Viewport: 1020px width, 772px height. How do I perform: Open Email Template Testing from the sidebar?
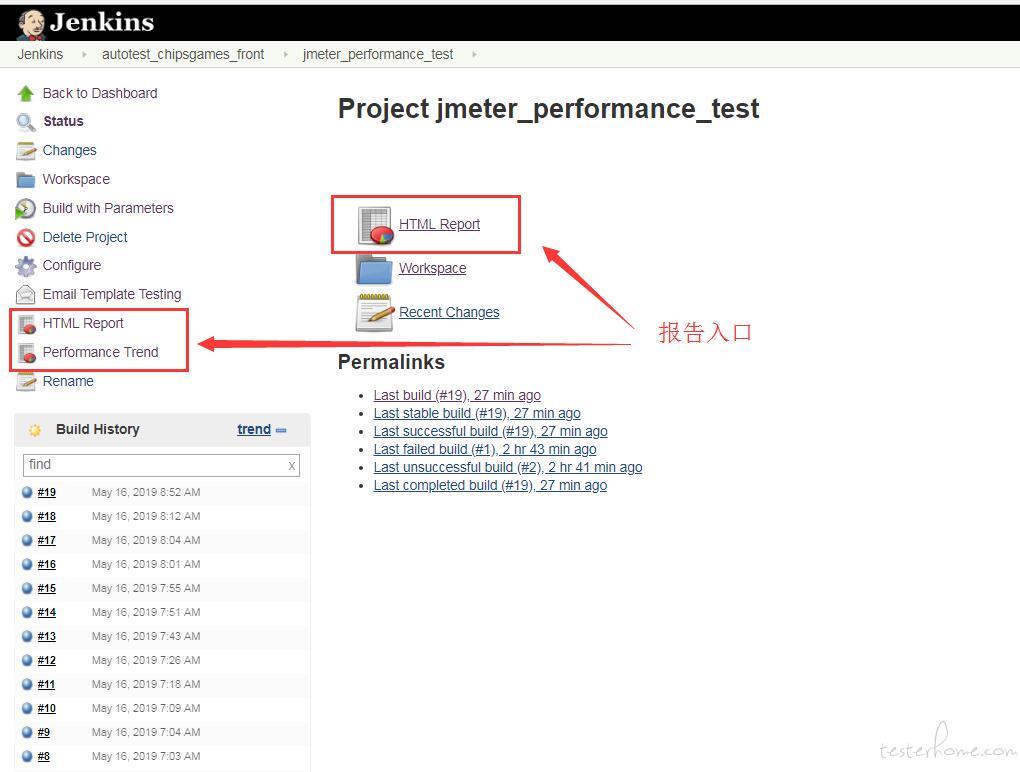click(x=112, y=295)
